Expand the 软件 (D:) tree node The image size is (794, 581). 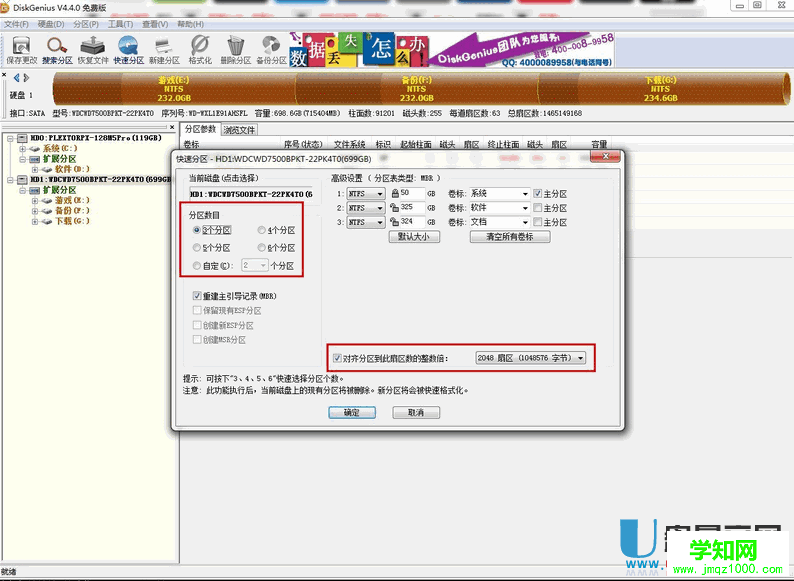[34, 170]
